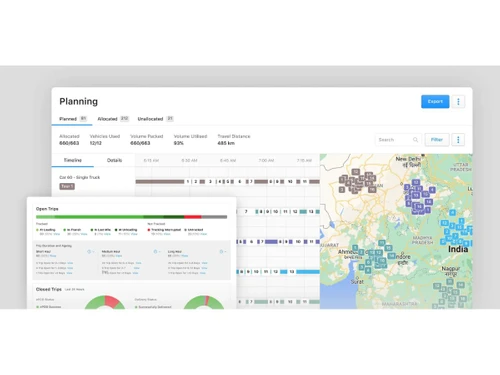Viewport: 500px width, 375px height.
Task: Click the 485 km travel distance value
Action: pos(226,143)
